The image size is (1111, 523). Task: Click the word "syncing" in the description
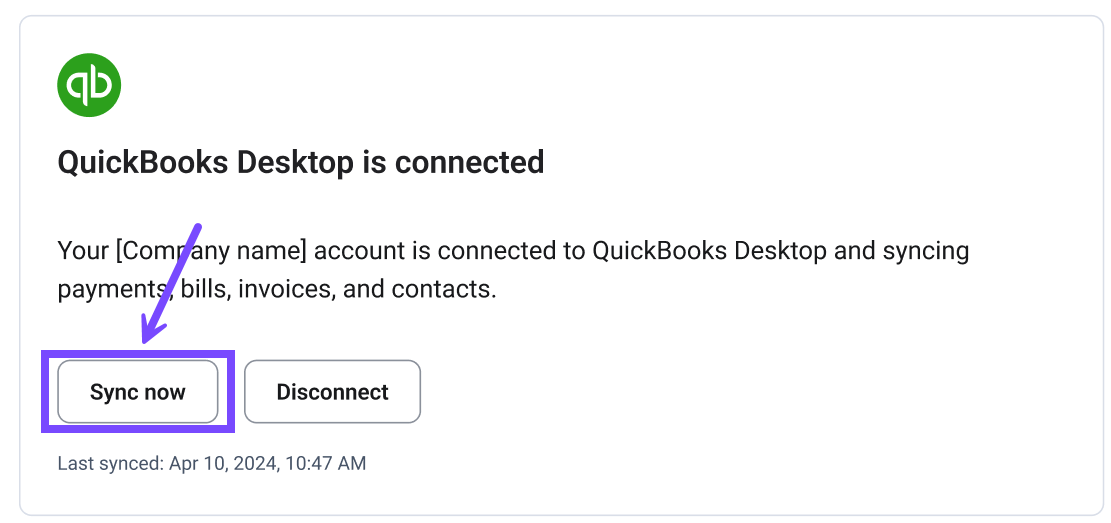tap(926, 250)
